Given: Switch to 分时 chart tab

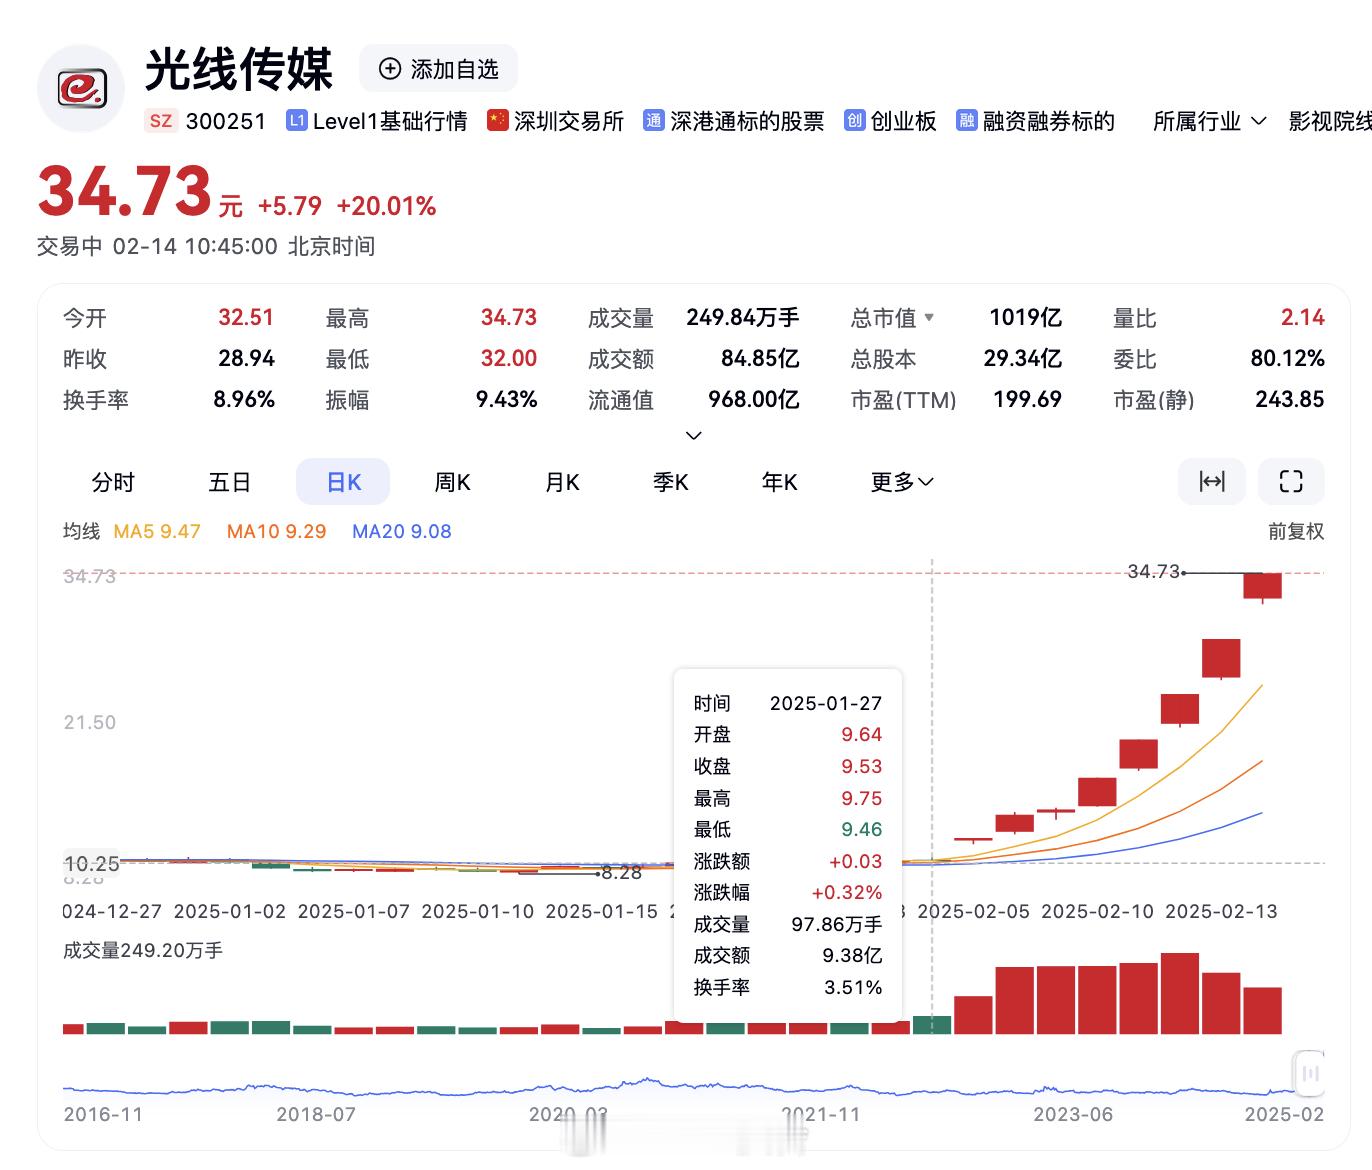Looking at the screenshot, I should coord(113,482).
